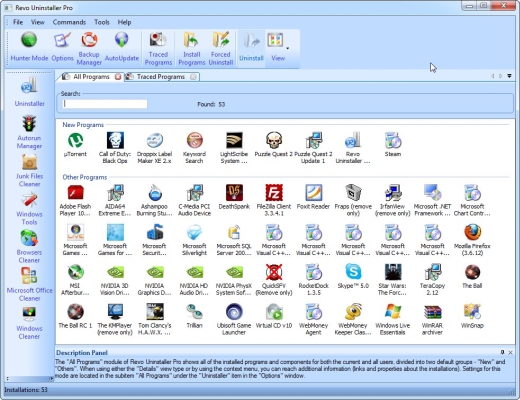This screenshot has height=400, width=520.
Task: Open the tab list dropdown arrow
Action: pos(509,76)
